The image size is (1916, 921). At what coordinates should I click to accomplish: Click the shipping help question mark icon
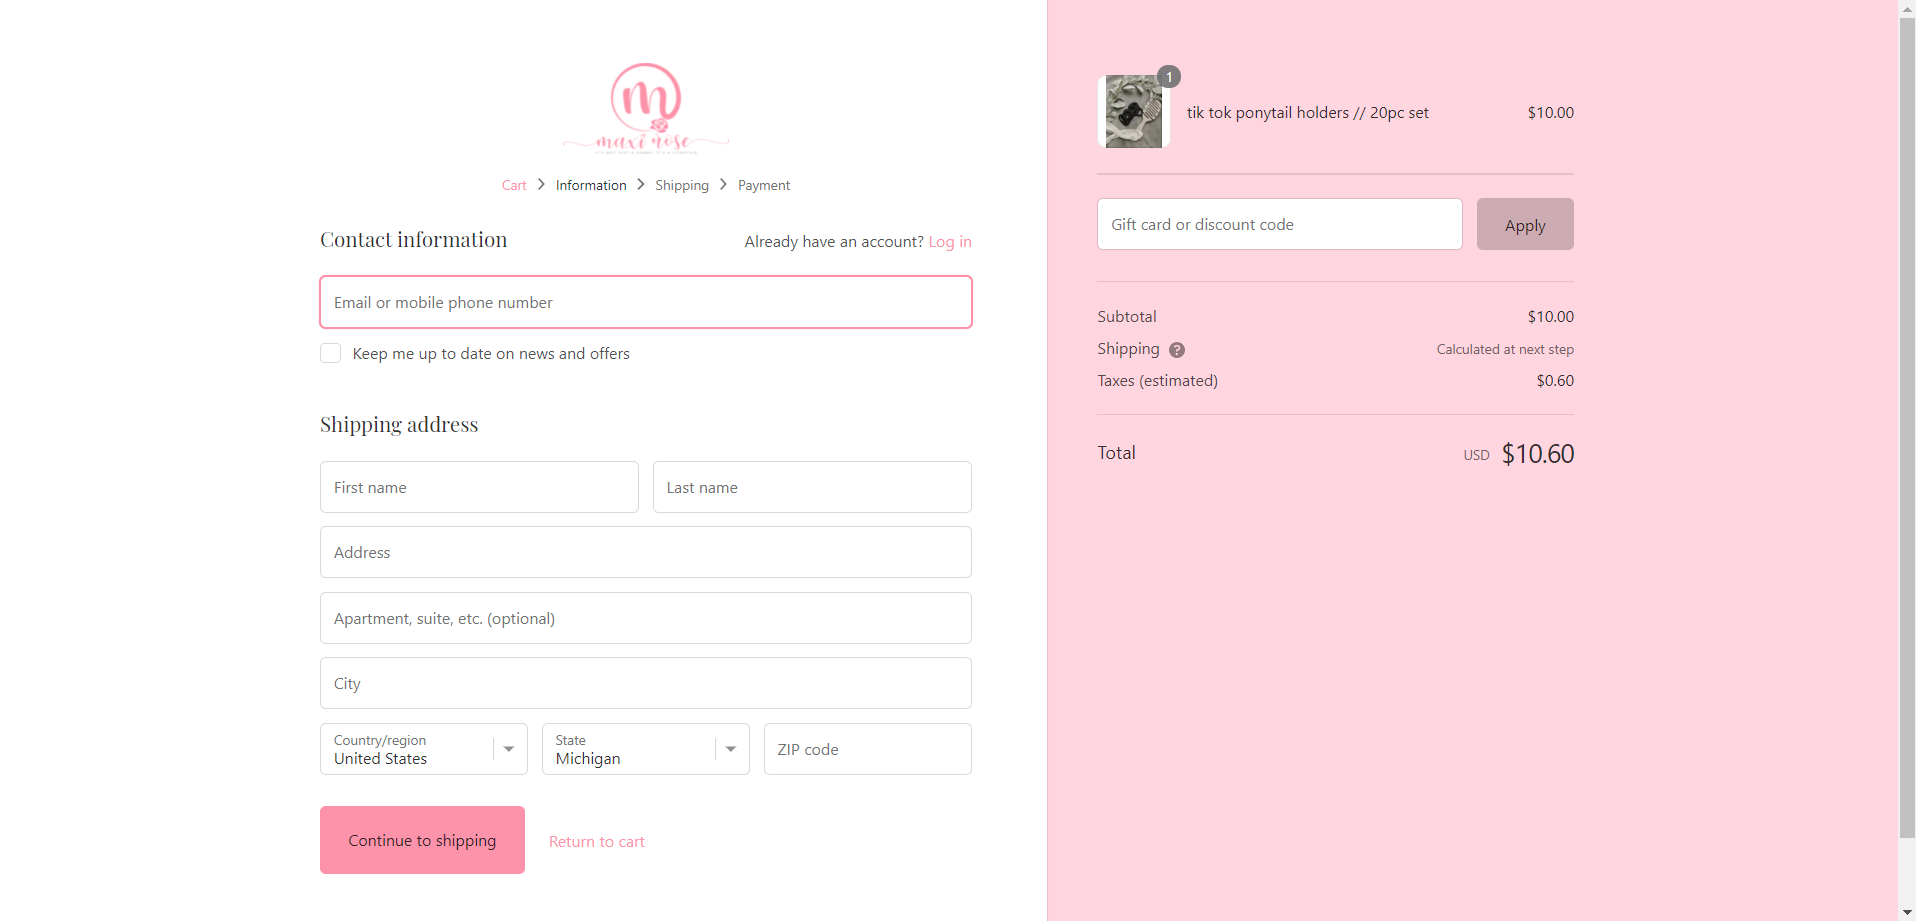[1177, 350]
